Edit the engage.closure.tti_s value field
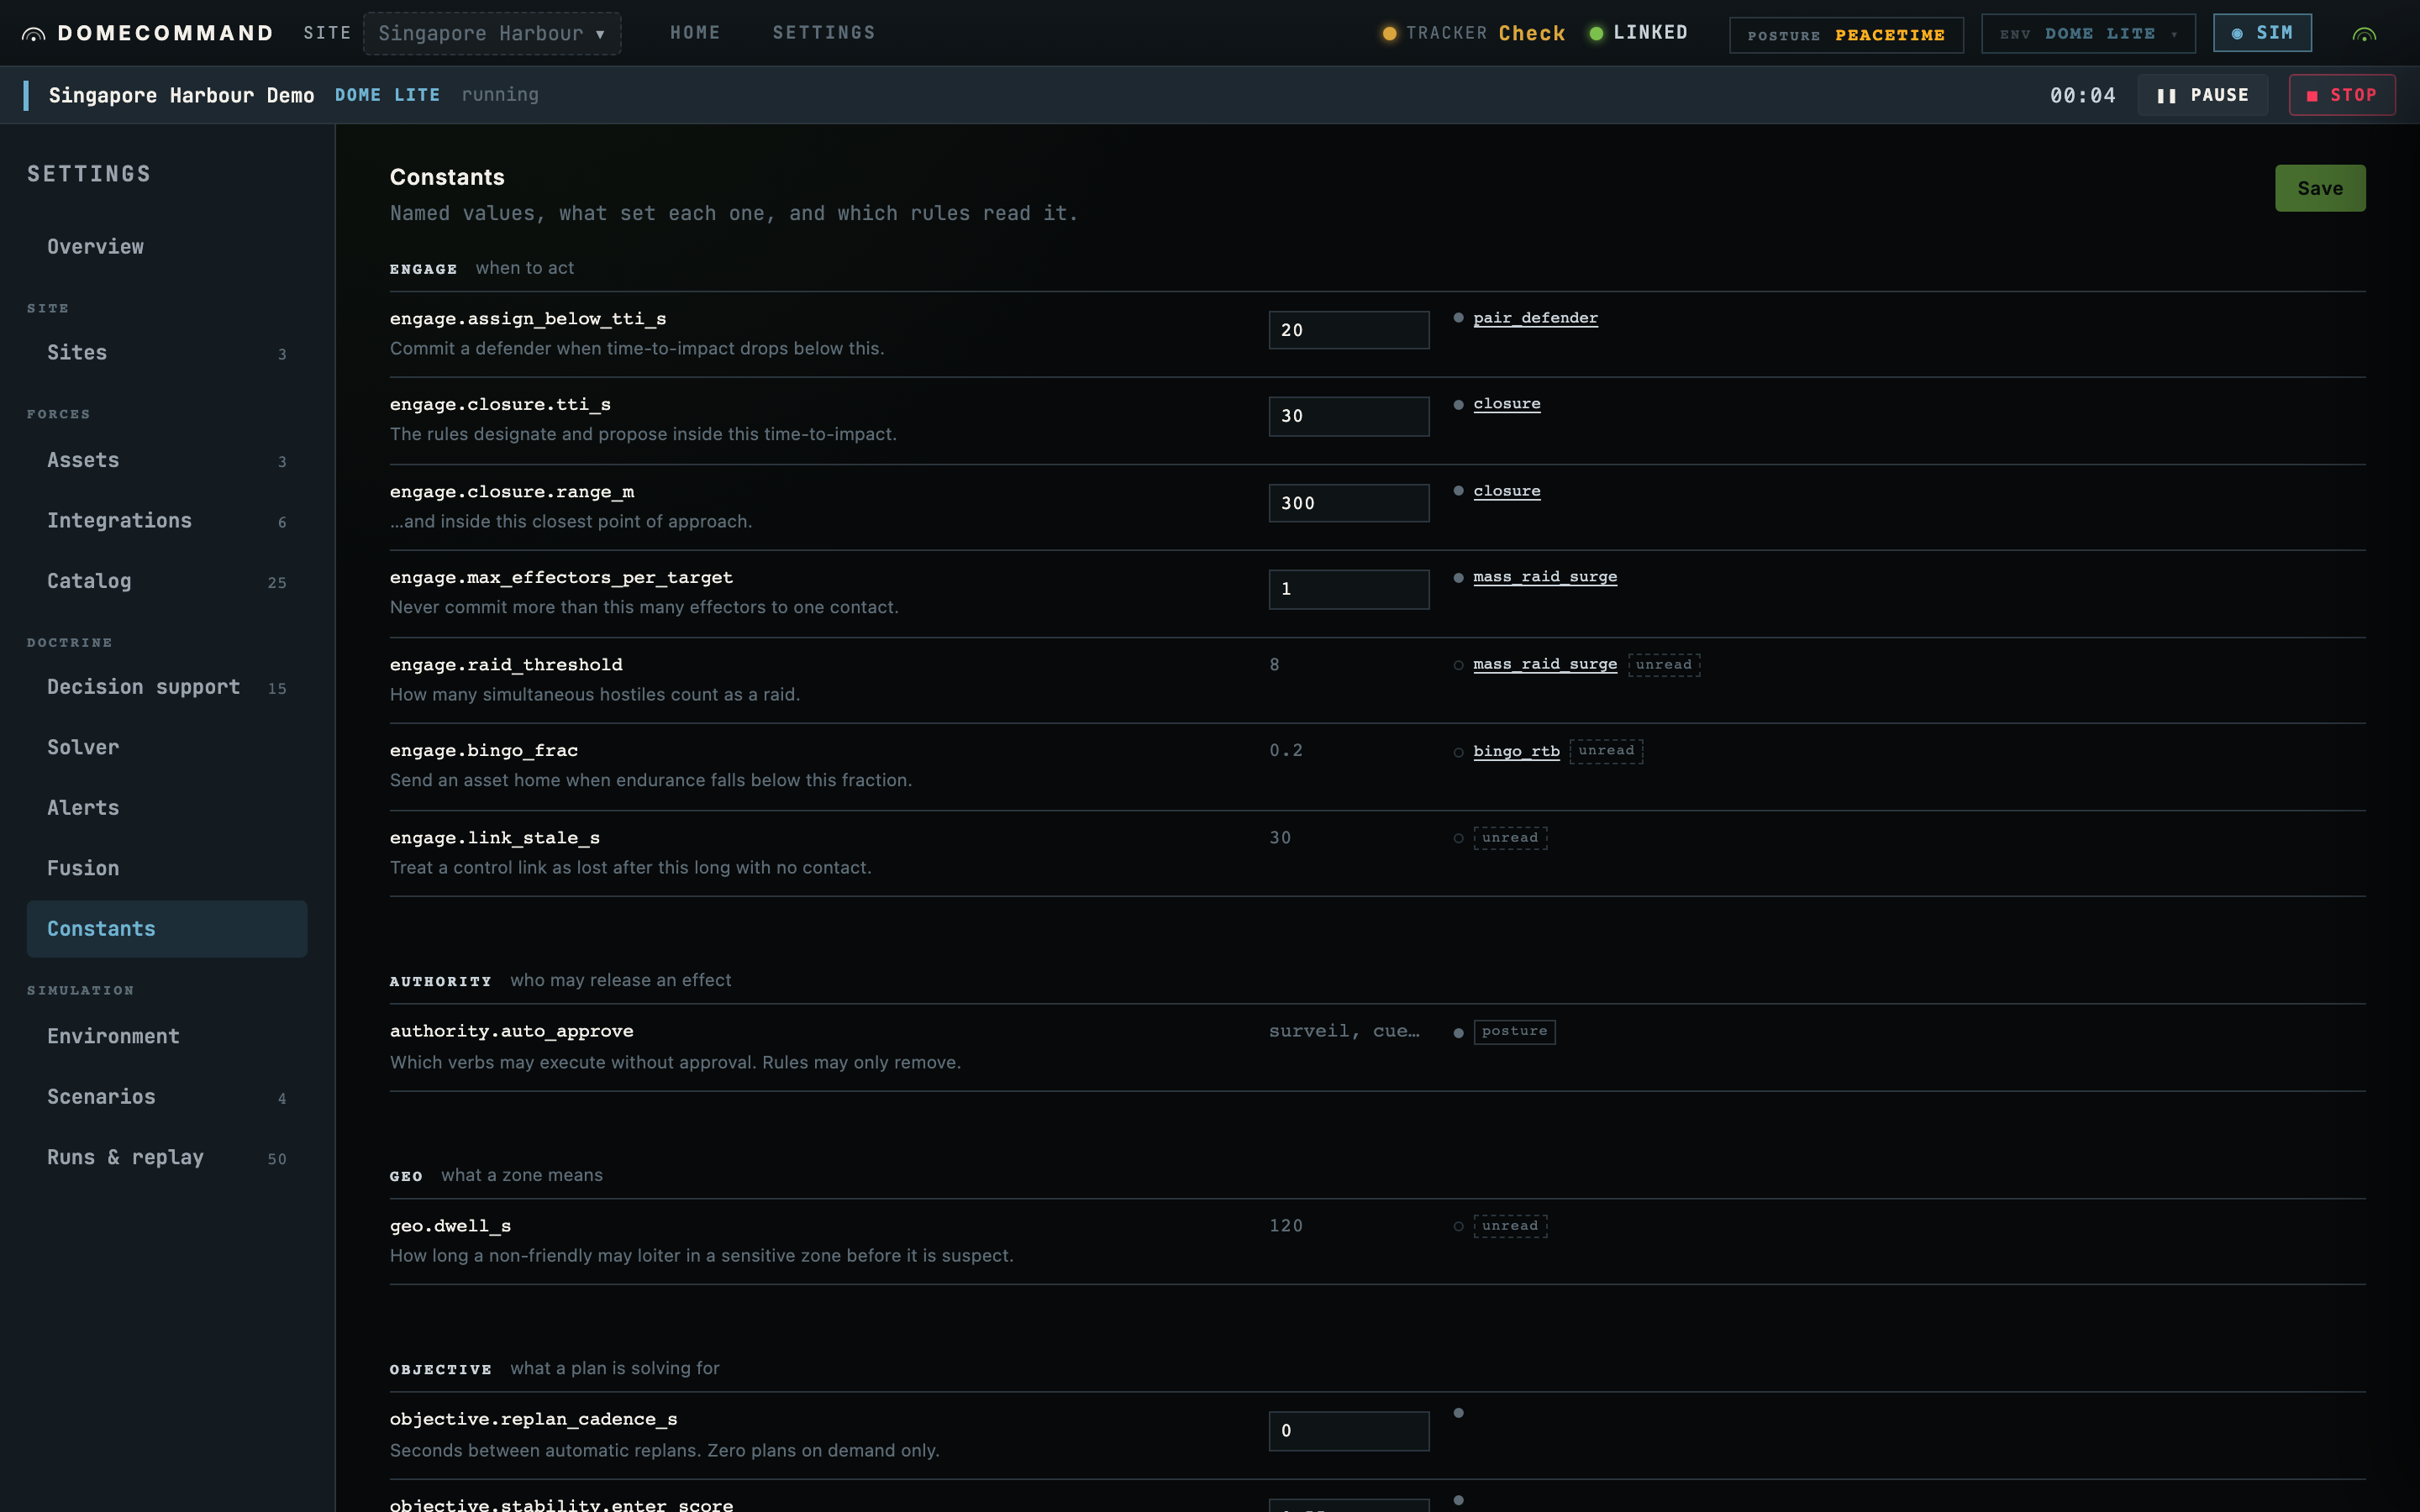Viewport: 2420px width, 1512px height. pos(1349,416)
